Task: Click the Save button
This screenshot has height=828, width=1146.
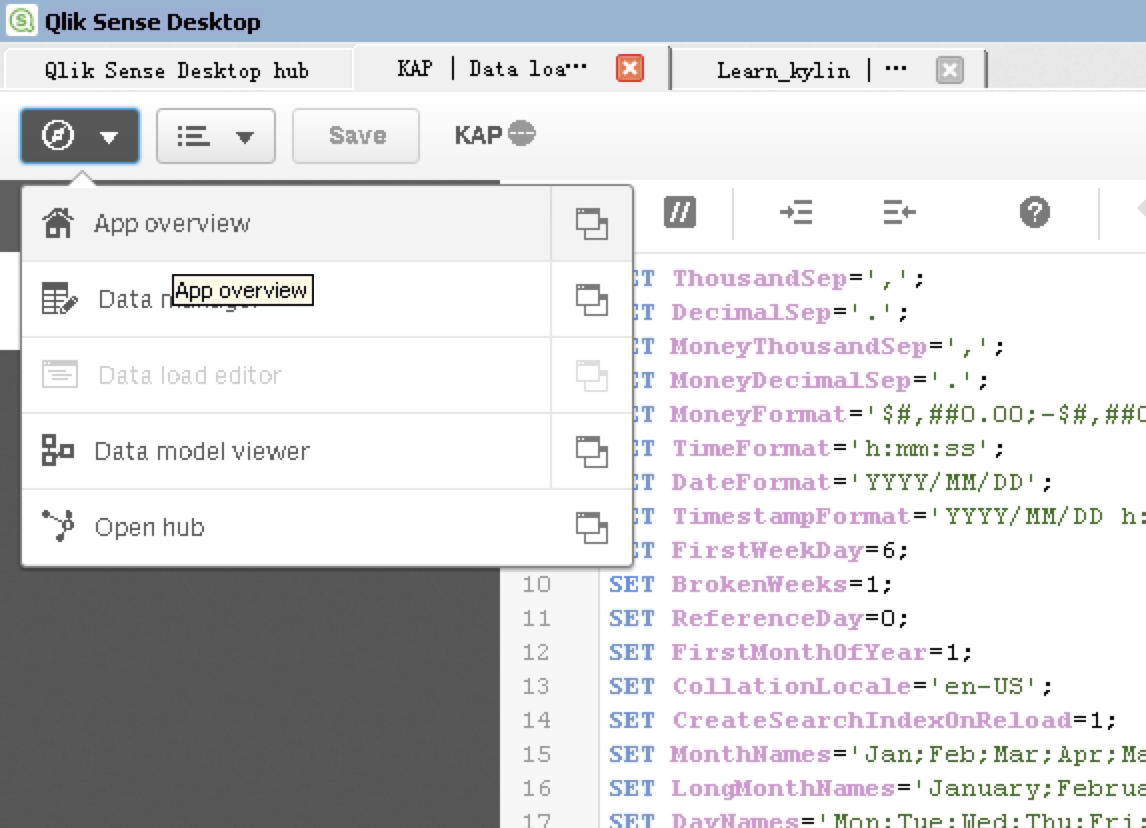Action: [x=356, y=136]
